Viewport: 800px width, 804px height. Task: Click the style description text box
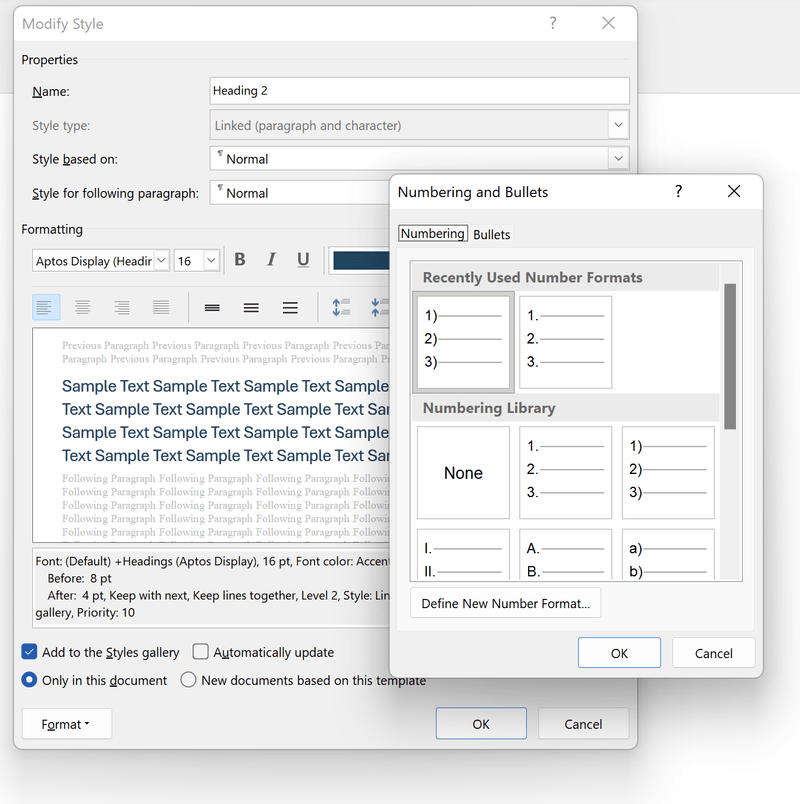tap(212, 588)
